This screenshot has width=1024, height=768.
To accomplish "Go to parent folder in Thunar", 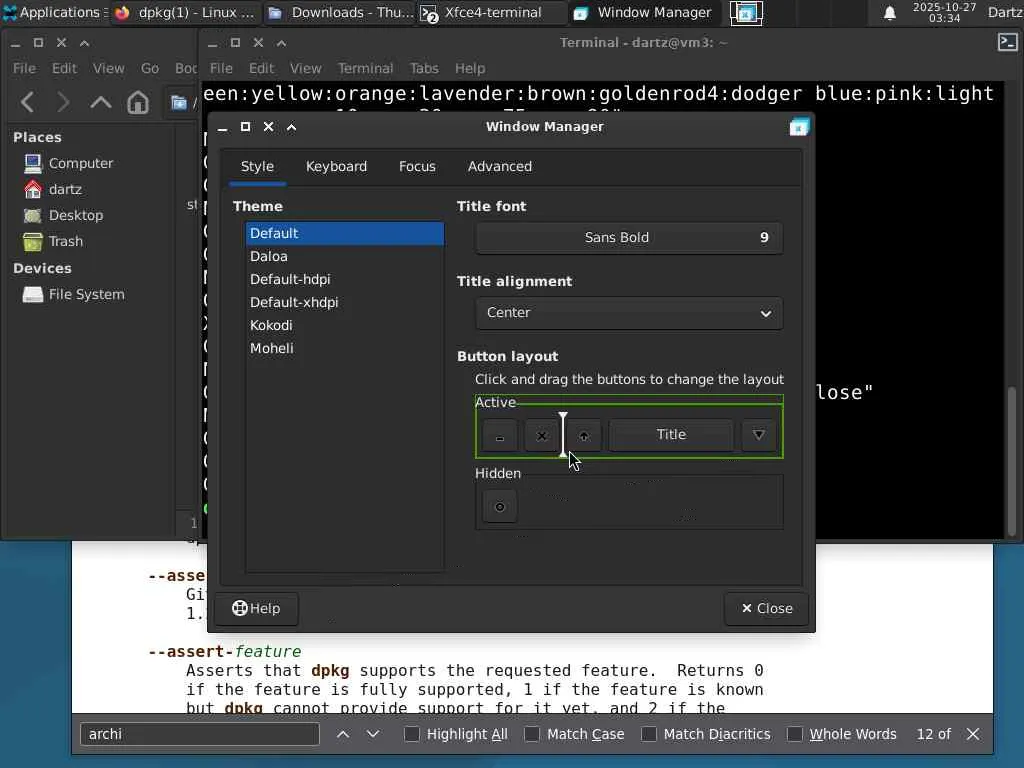I will click(x=101, y=103).
